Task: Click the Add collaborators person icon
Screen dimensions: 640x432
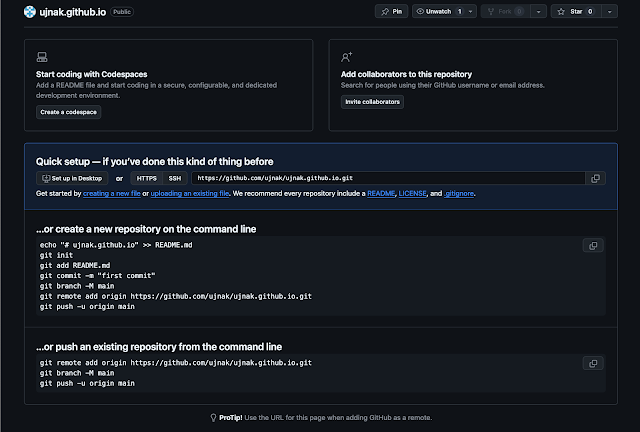Action: click(x=347, y=58)
